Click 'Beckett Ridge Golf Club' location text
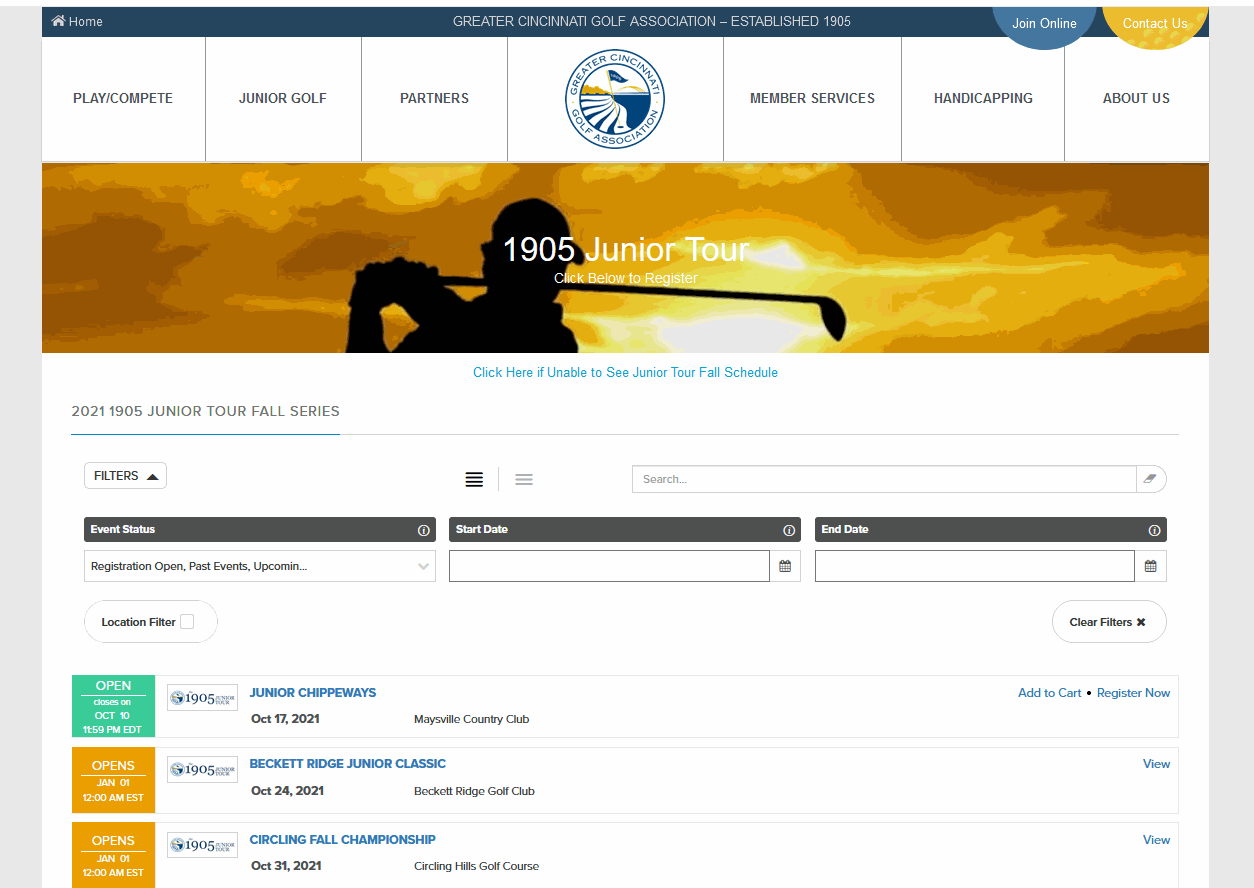The height and width of the screenshot is (888, 1254). [x=474, y=791]
